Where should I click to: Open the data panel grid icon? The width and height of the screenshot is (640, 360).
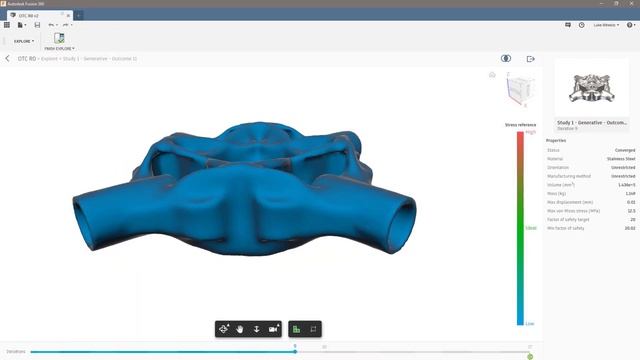7,25
